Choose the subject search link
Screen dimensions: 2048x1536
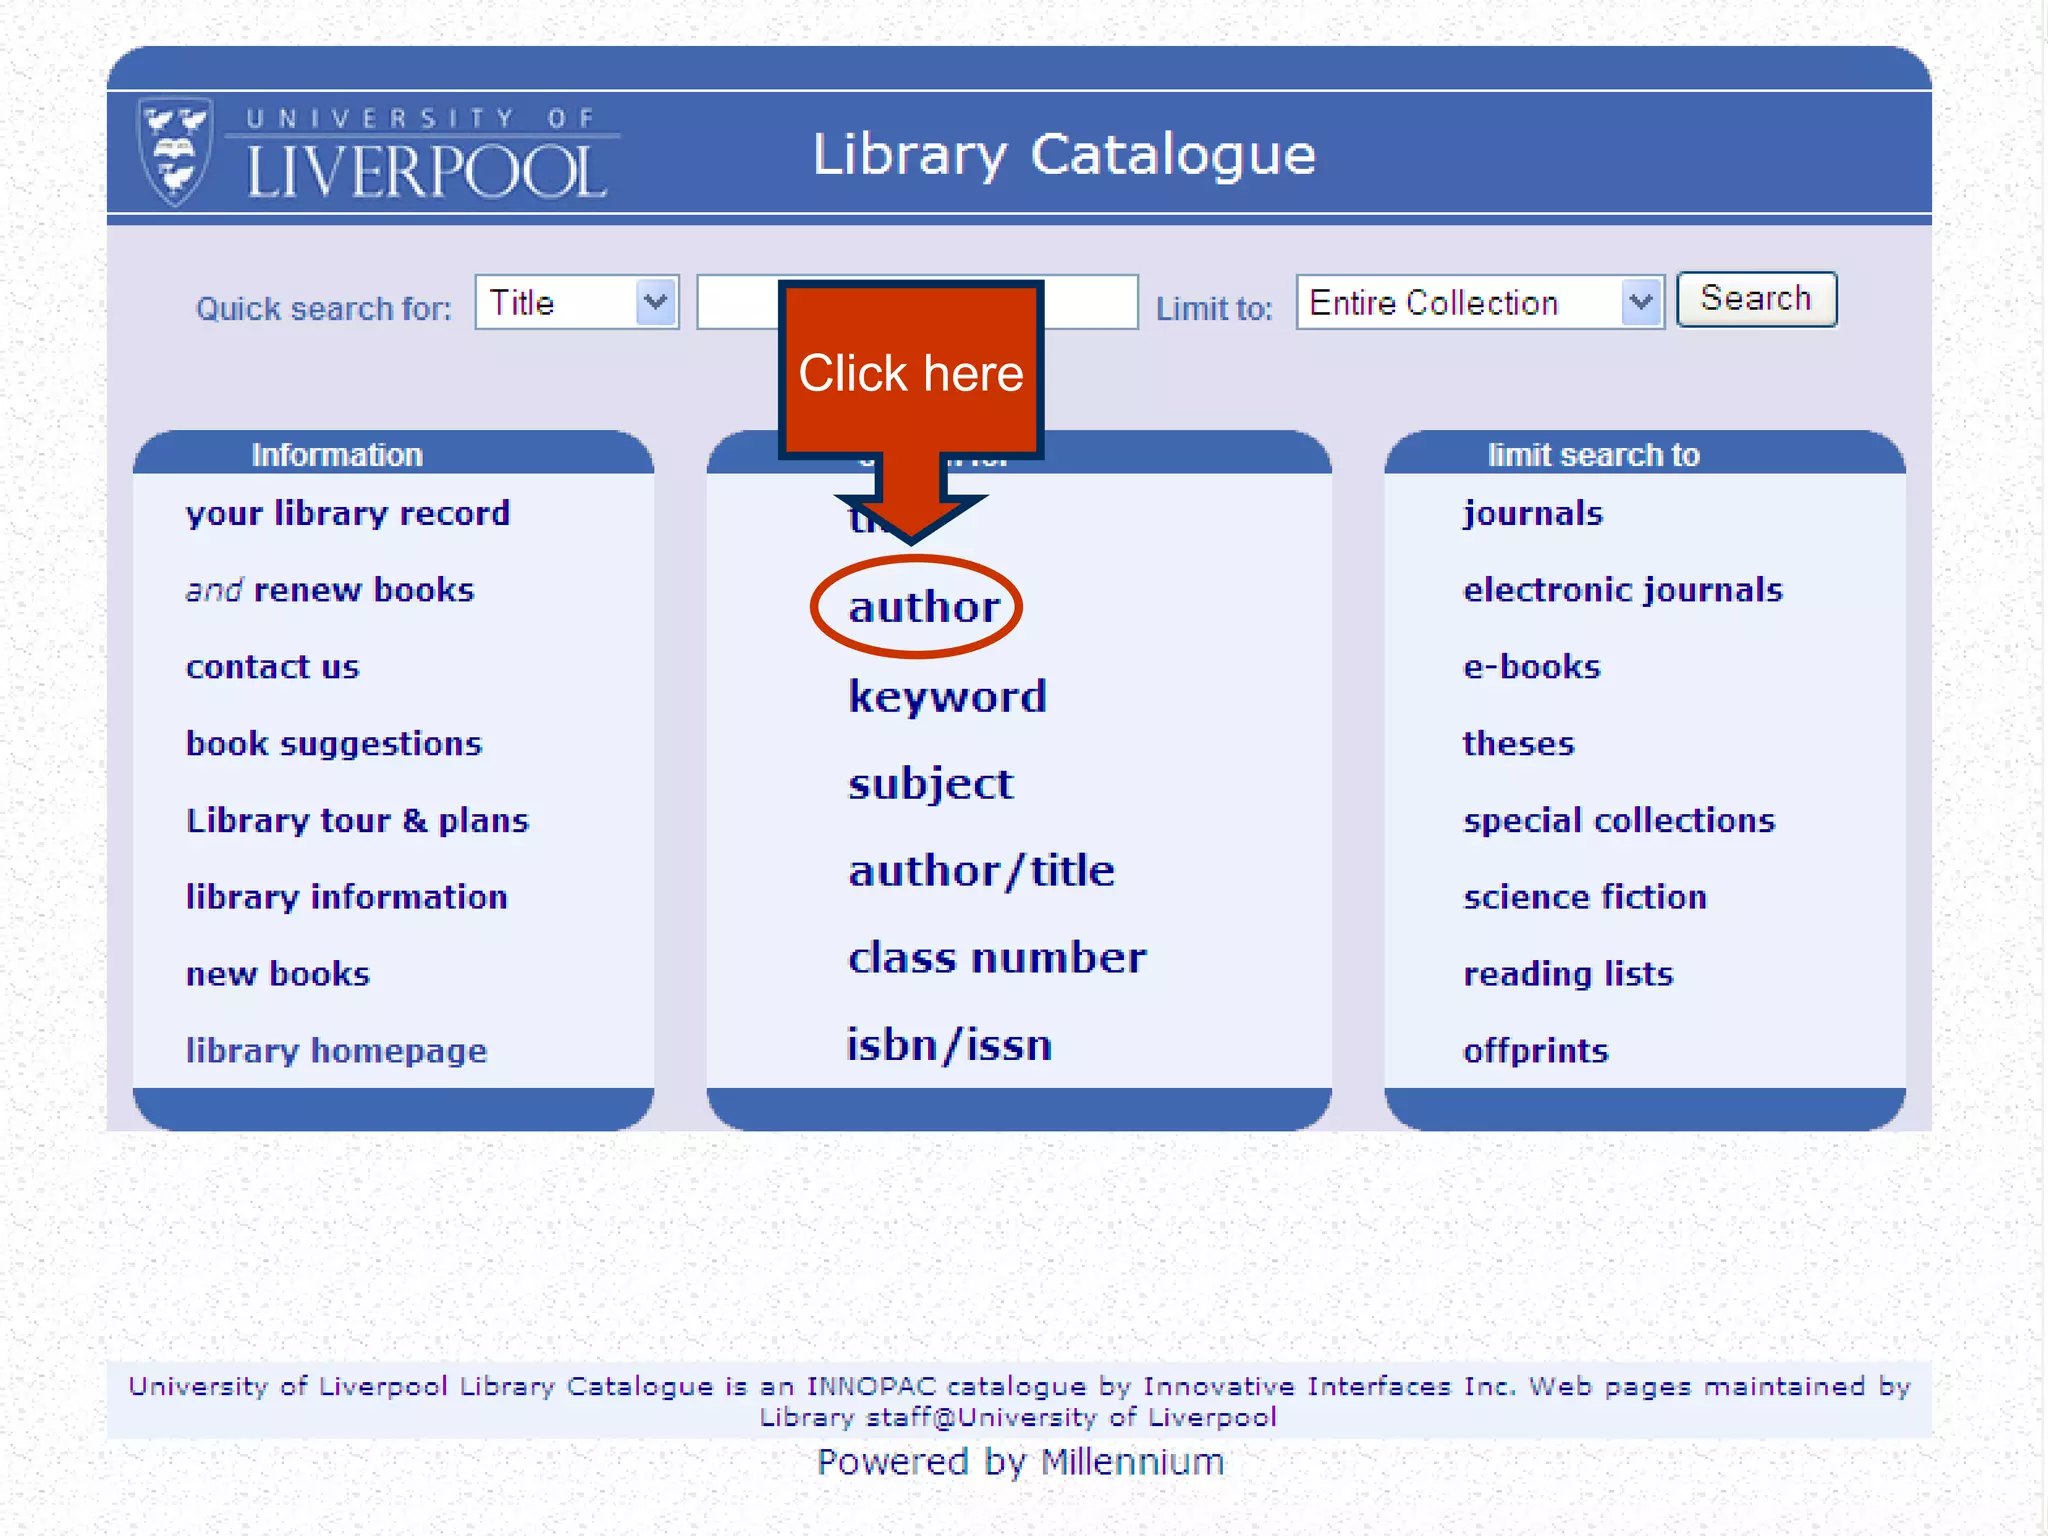[930, 783]
